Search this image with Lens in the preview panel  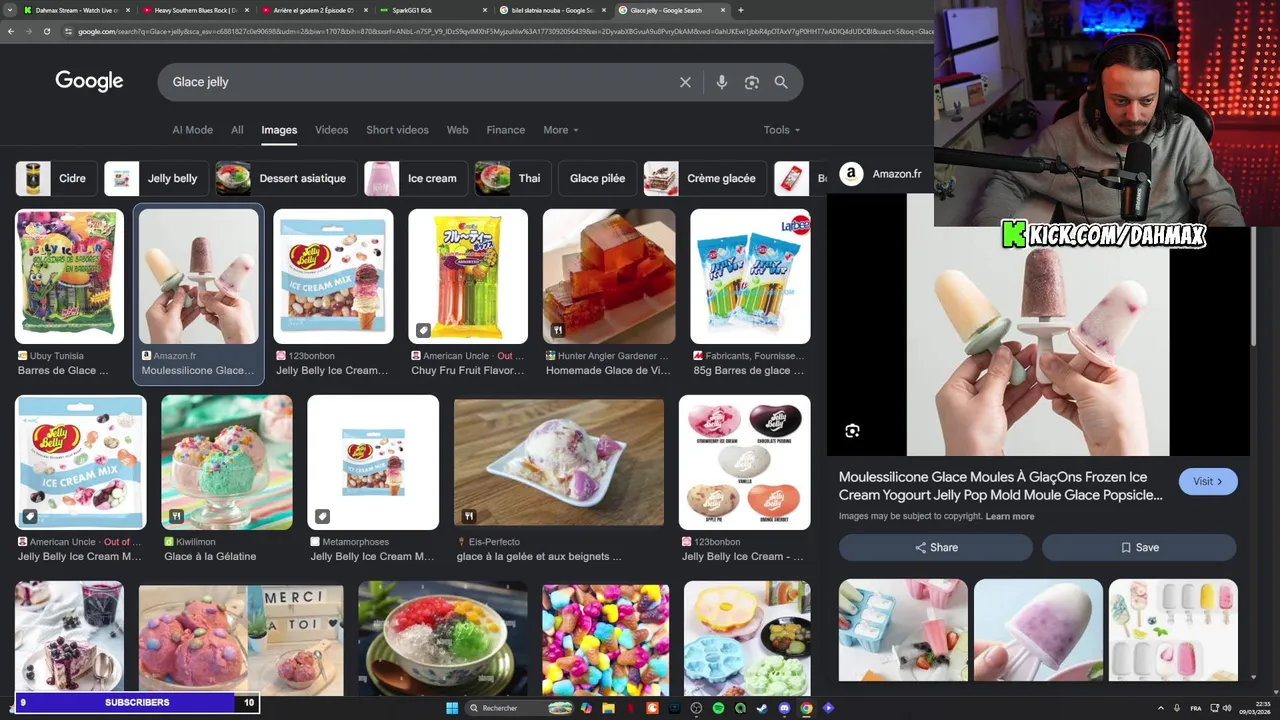(x=852, y=431)
